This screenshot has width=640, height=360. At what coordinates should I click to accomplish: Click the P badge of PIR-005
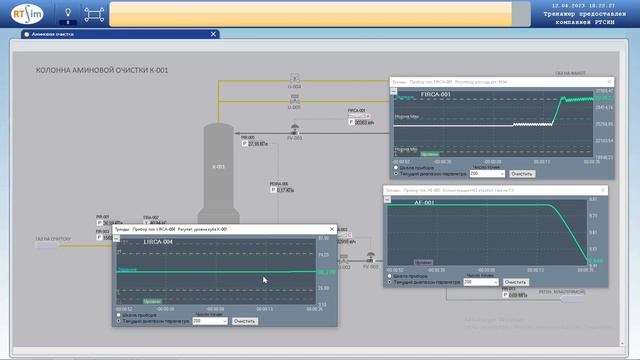pyautogui.click(x=244, y=144)
